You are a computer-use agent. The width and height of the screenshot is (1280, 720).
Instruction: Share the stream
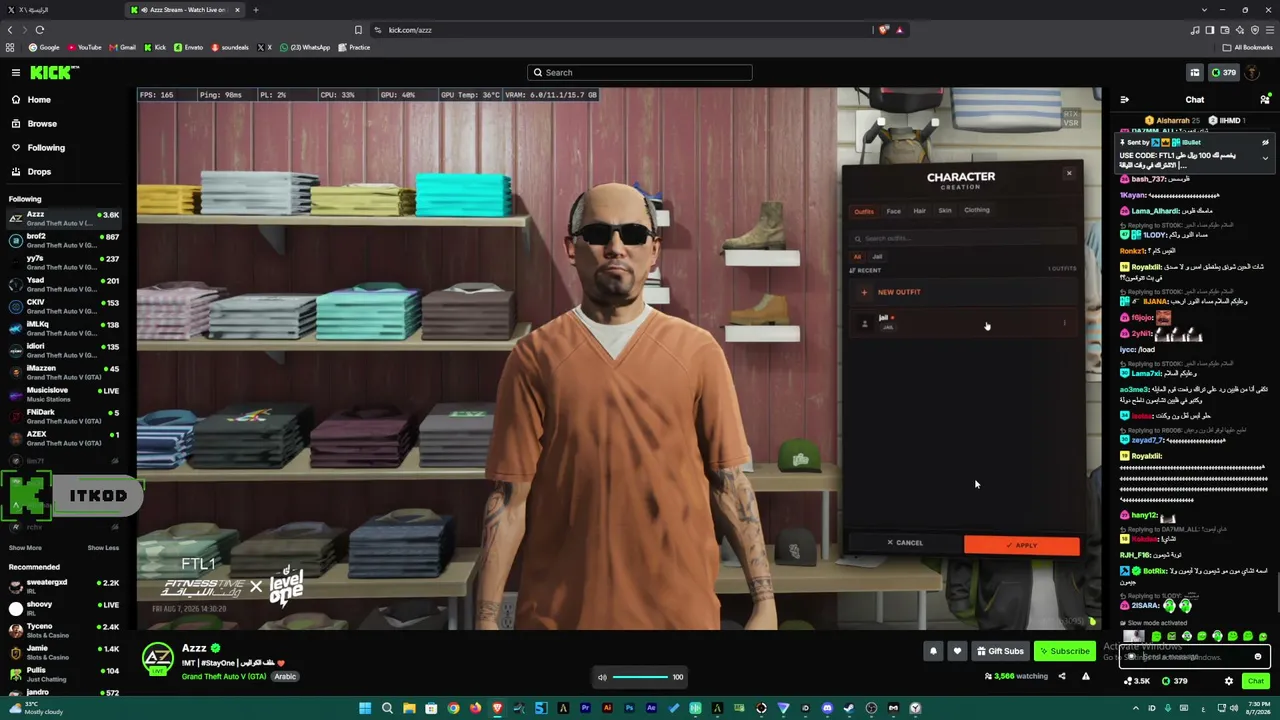click(x=1062, y=676)
